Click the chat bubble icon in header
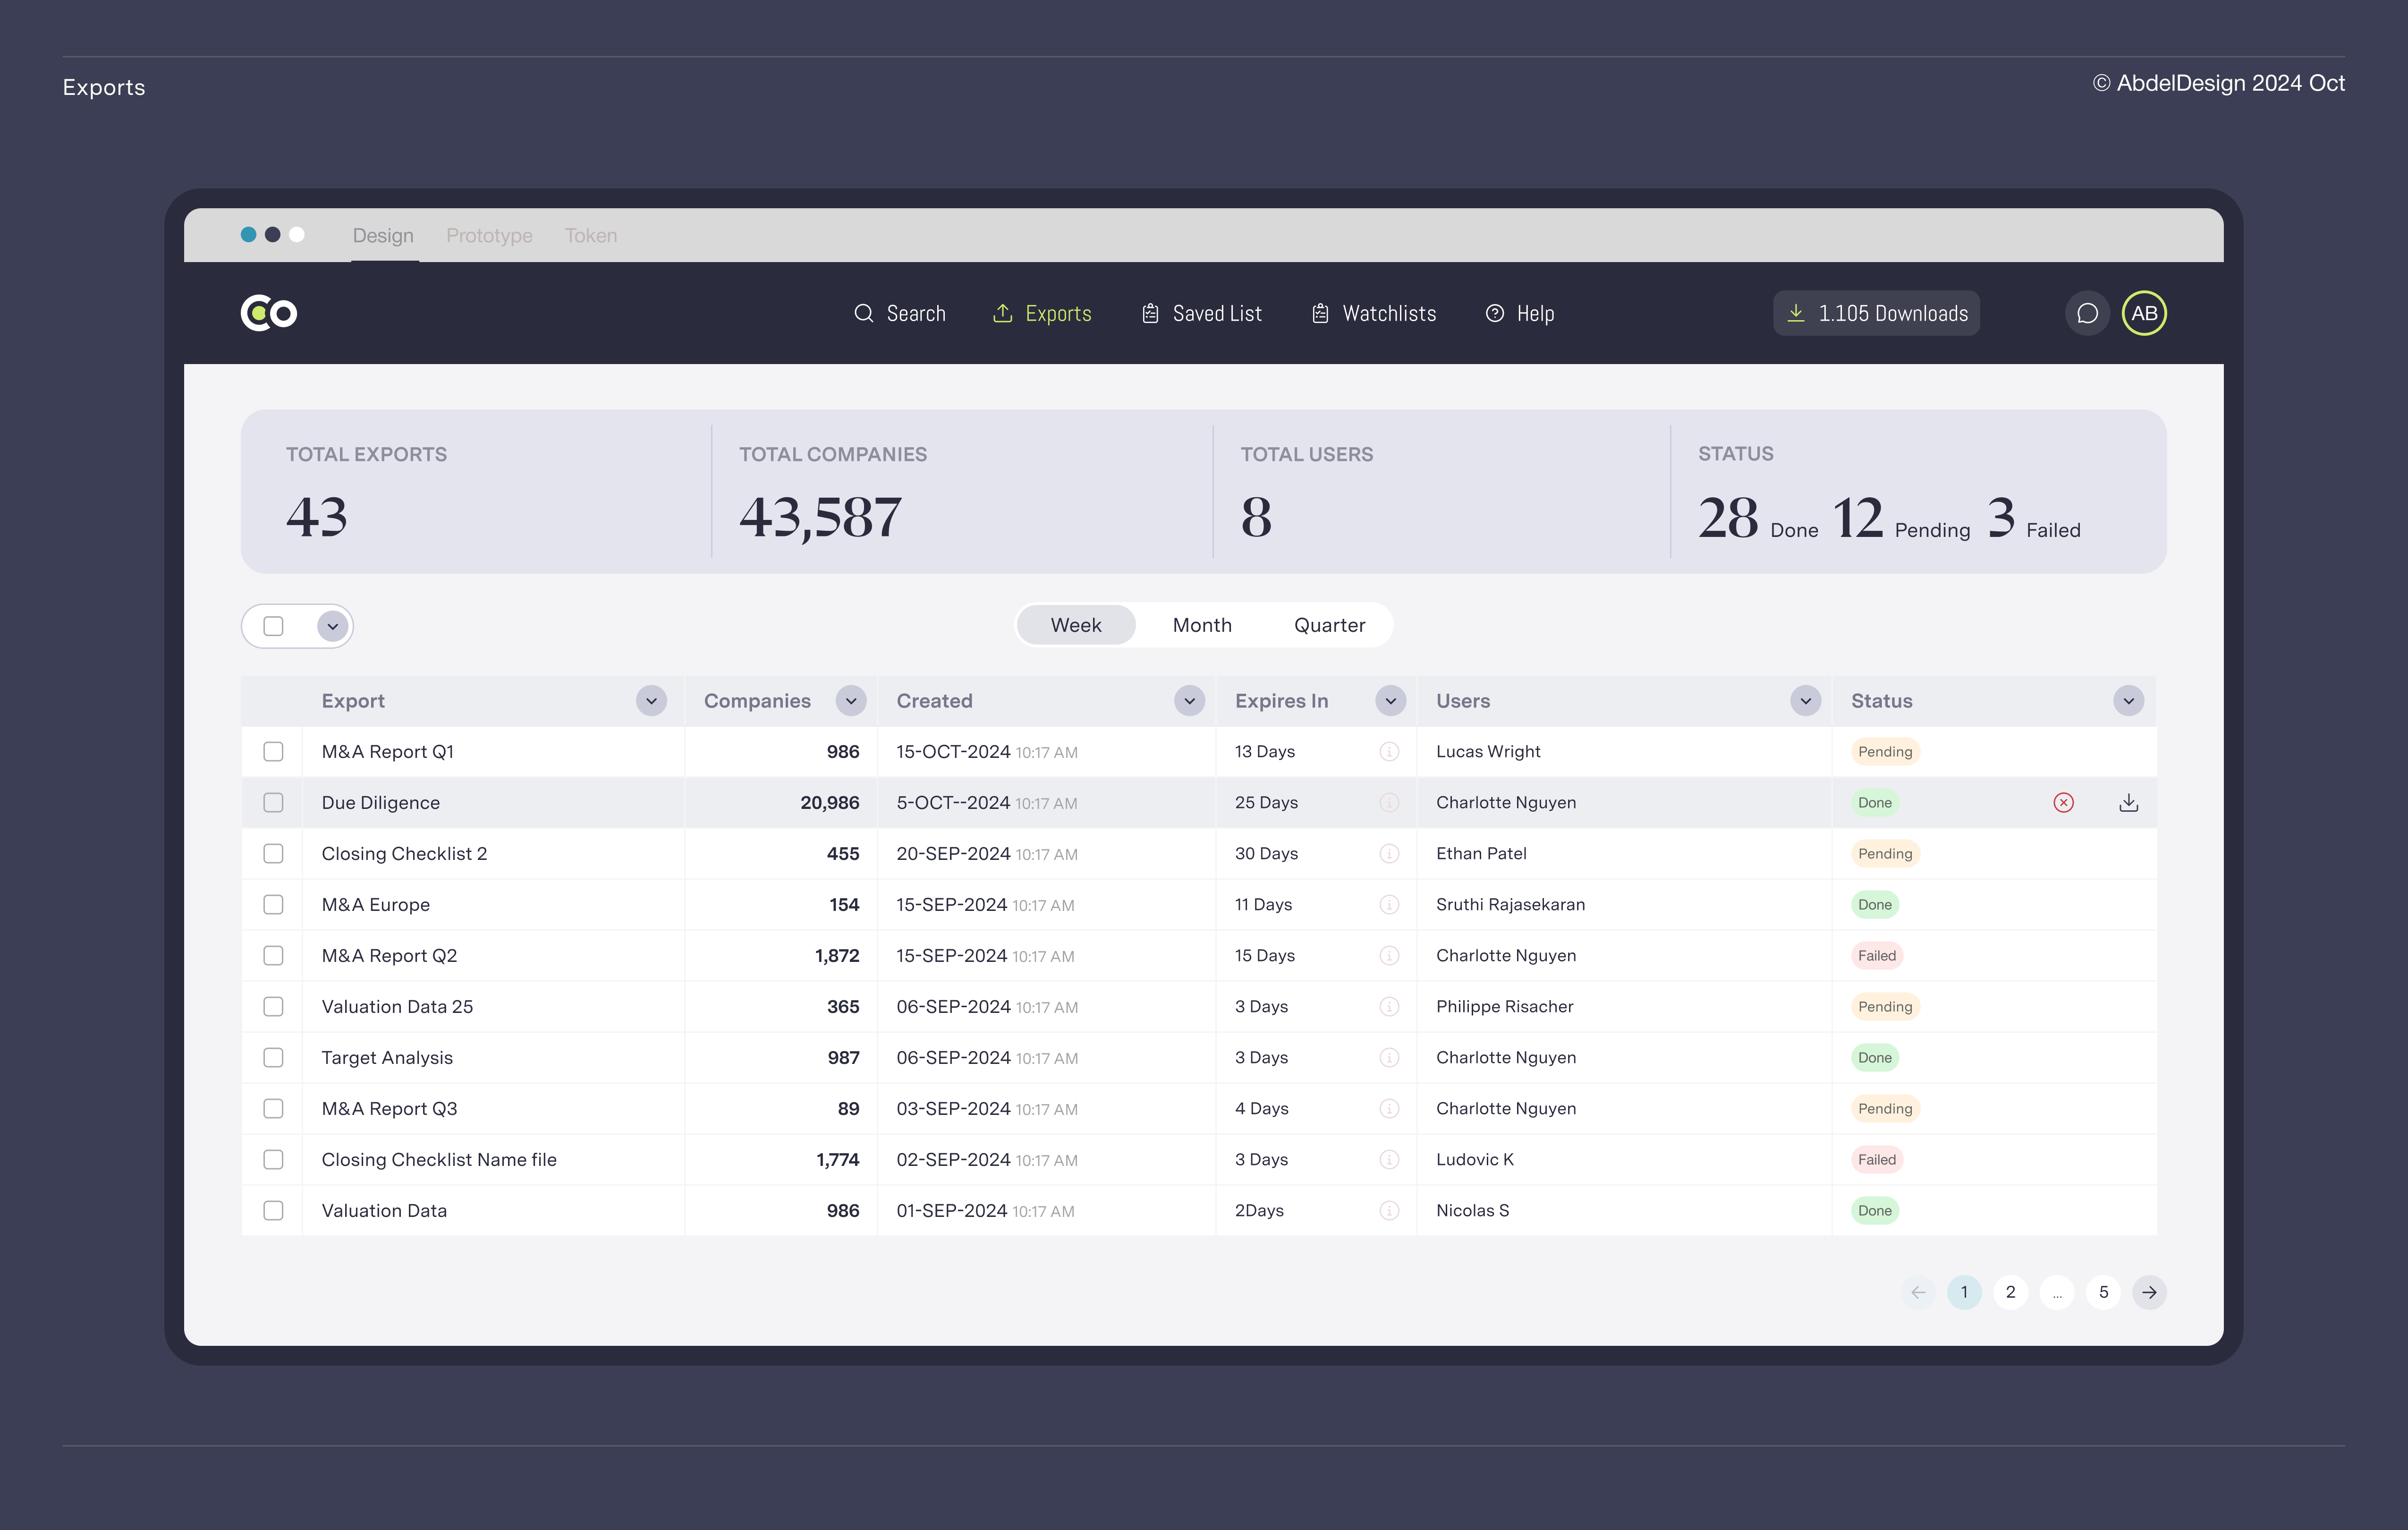Viewport: 2408px width, 1530px height. (2087, 314)
